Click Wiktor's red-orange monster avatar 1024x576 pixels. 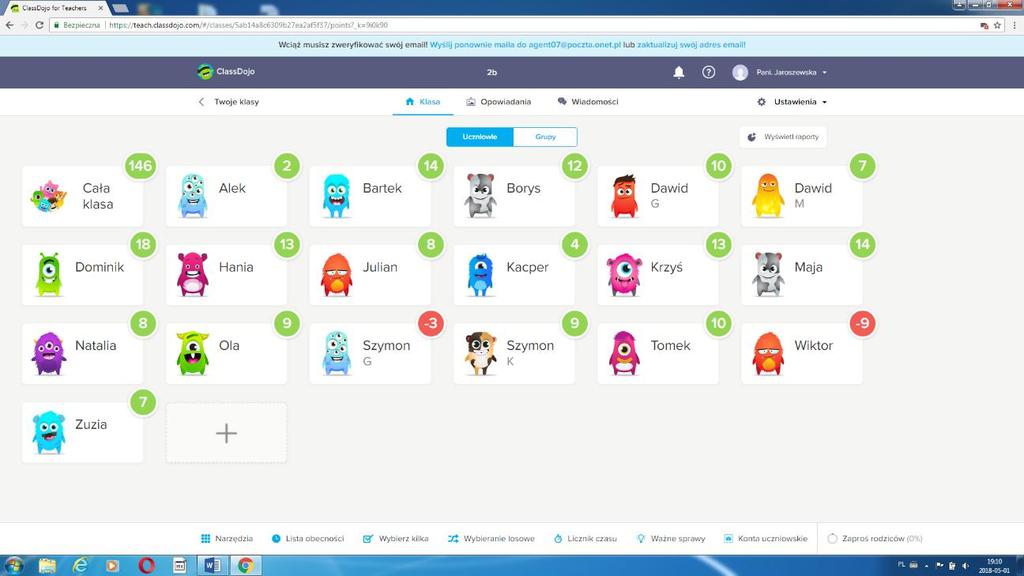768,353
